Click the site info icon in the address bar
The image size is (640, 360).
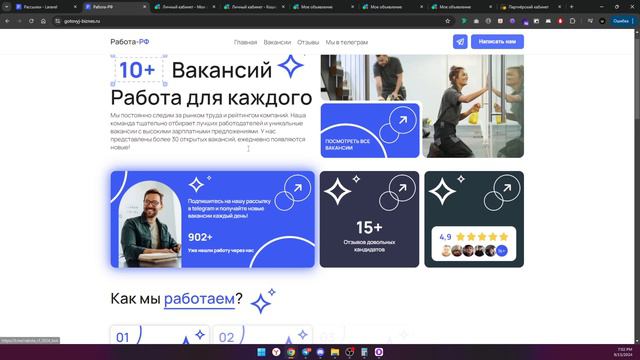coord(58,21)
